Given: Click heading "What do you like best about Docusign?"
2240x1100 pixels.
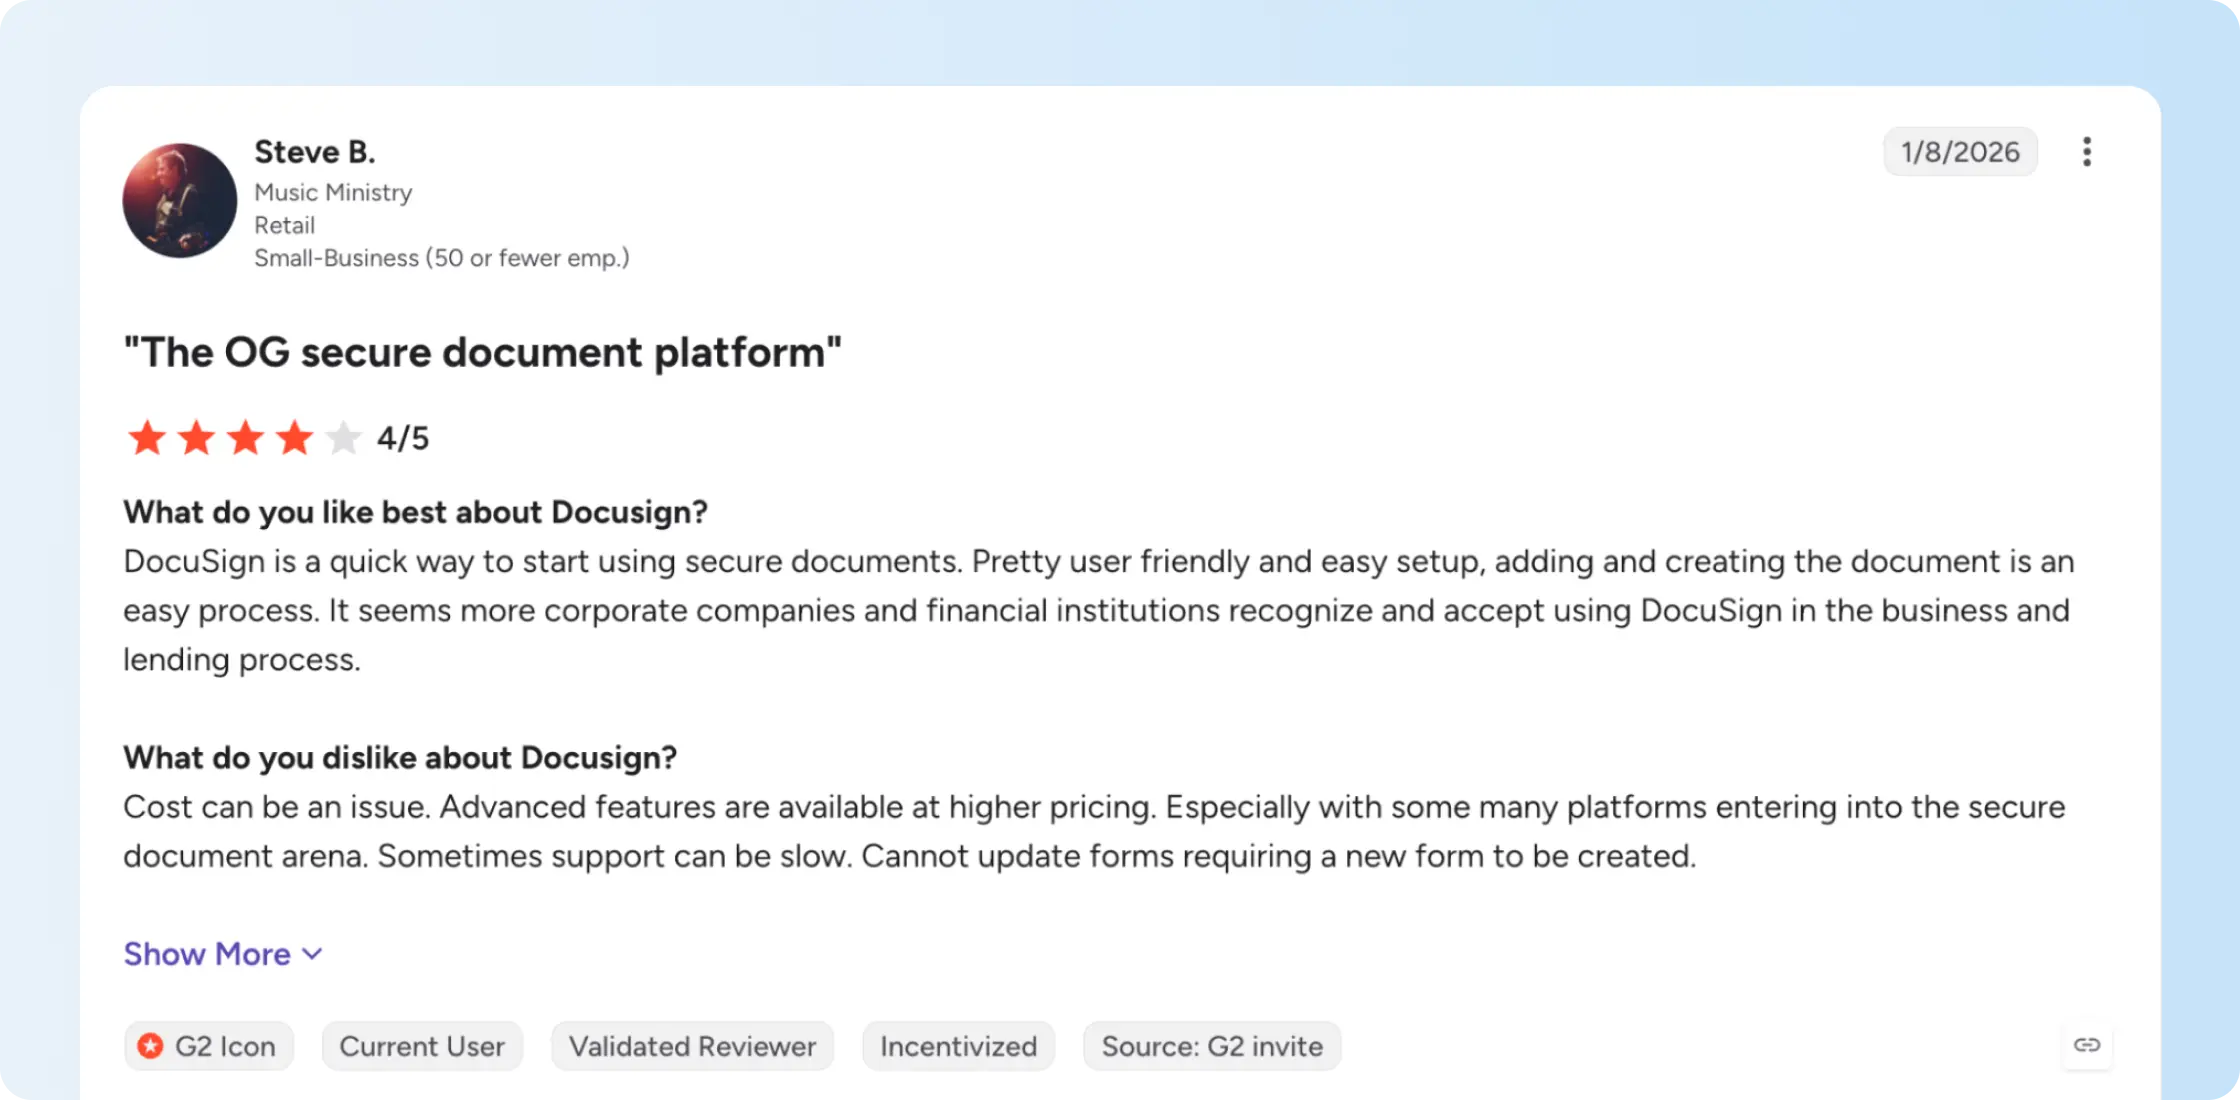Looking at the screenshot, I should [416, 512].
